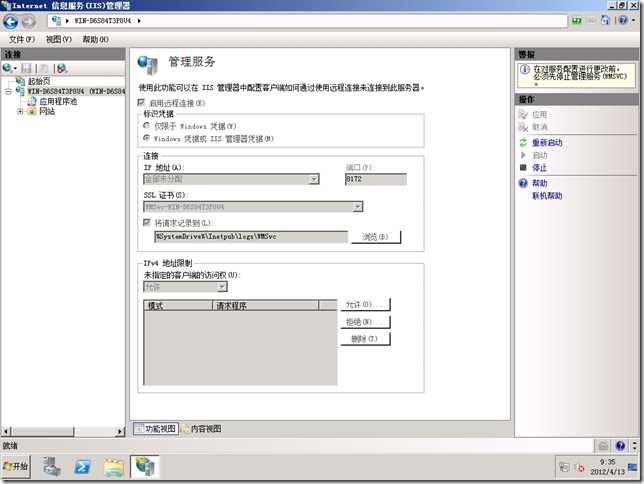Open unspecified clients access dropdown
Viewport: 644px width, 484px height.
(x=222, y=287)
